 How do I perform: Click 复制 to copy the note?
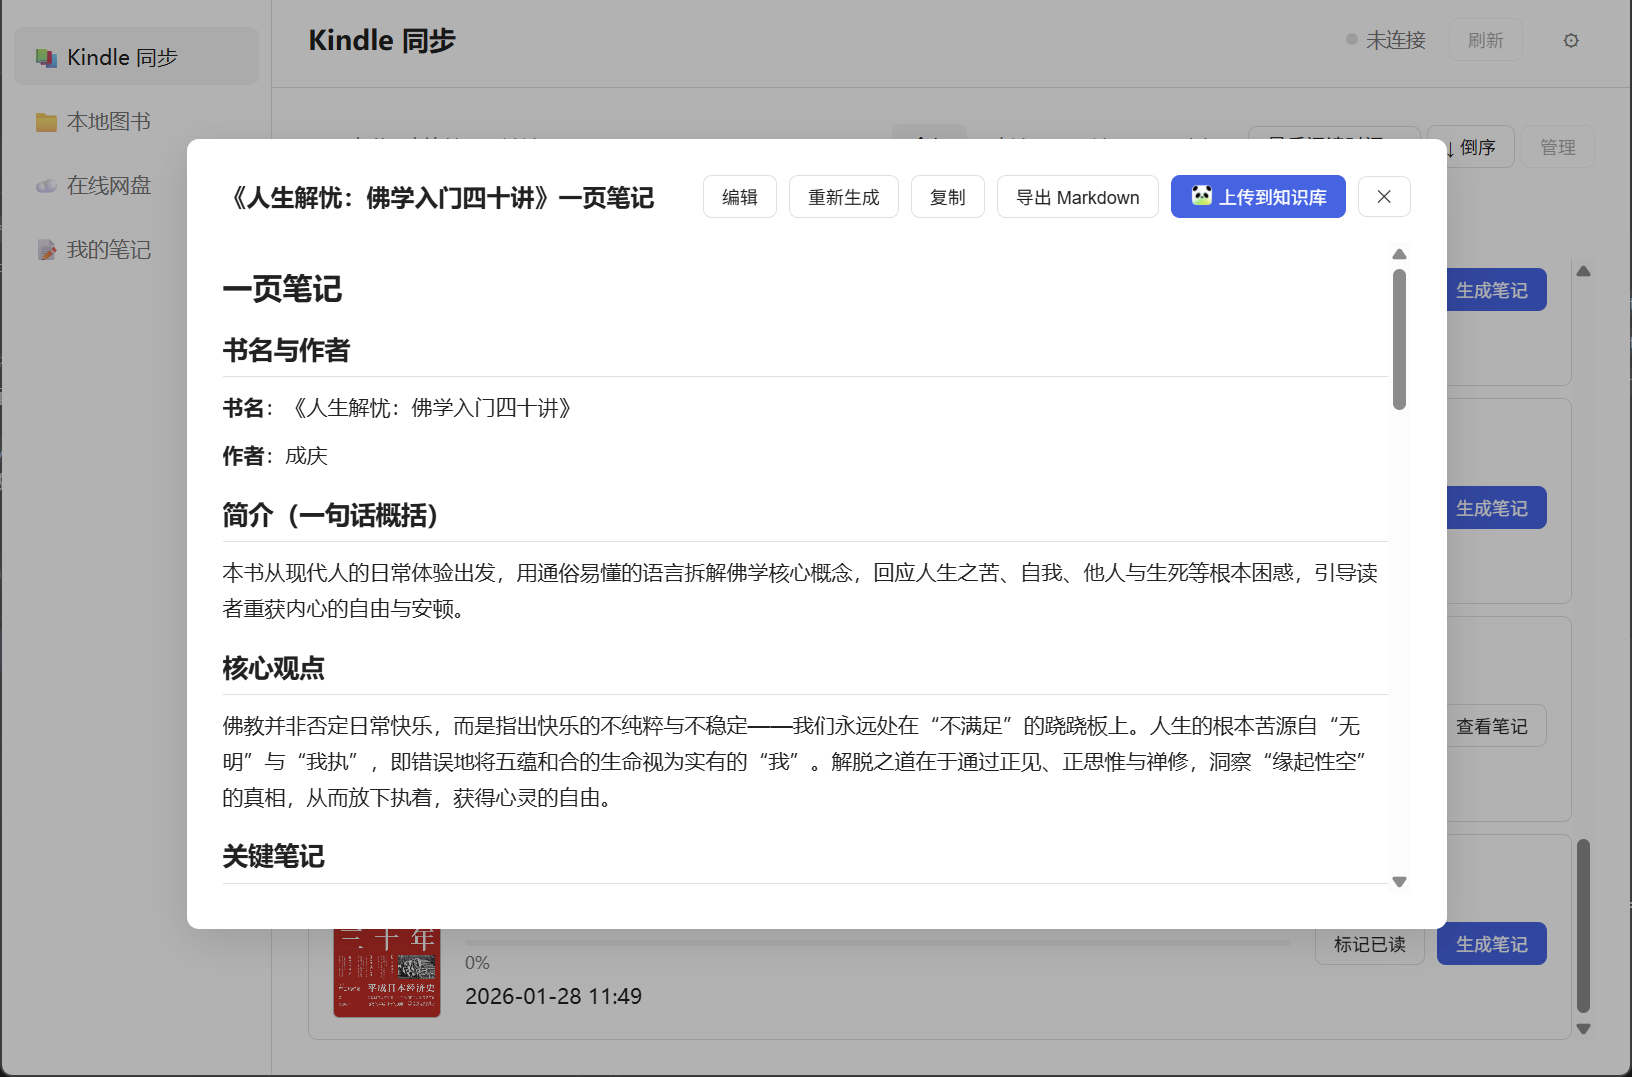tap(948, 197)
